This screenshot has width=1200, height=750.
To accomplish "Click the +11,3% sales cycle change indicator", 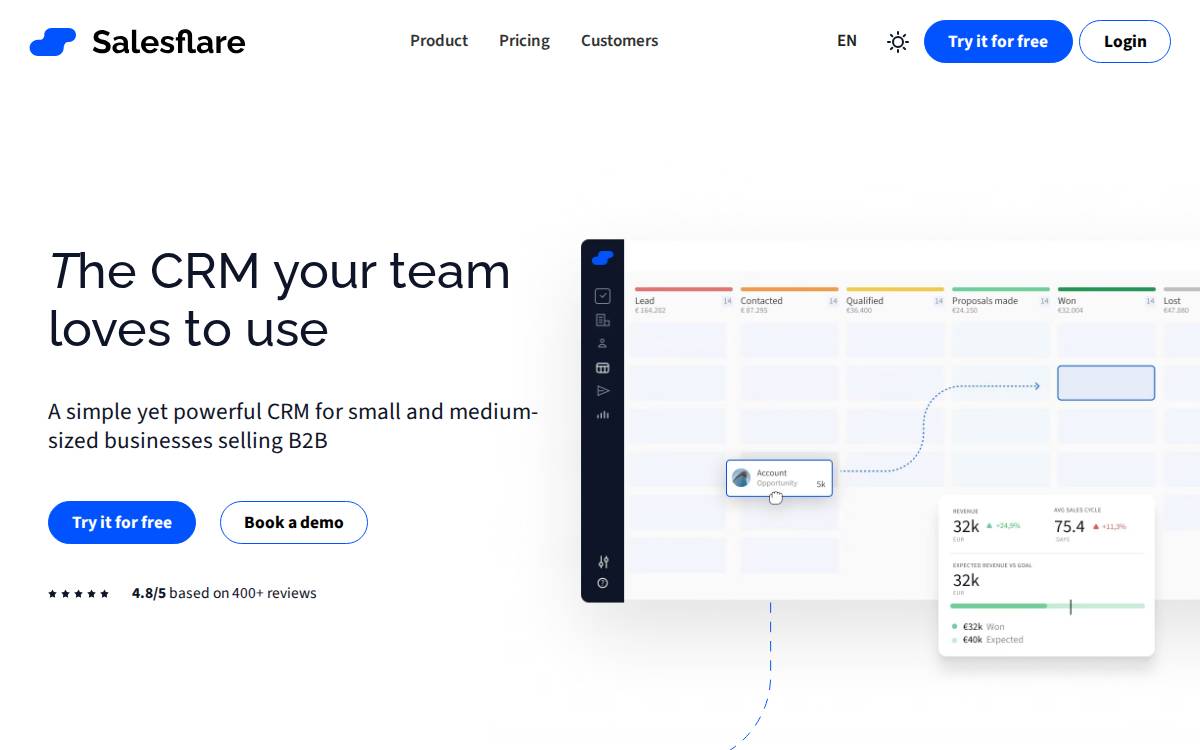I will pyautogui.click(x=1110, y=526).
